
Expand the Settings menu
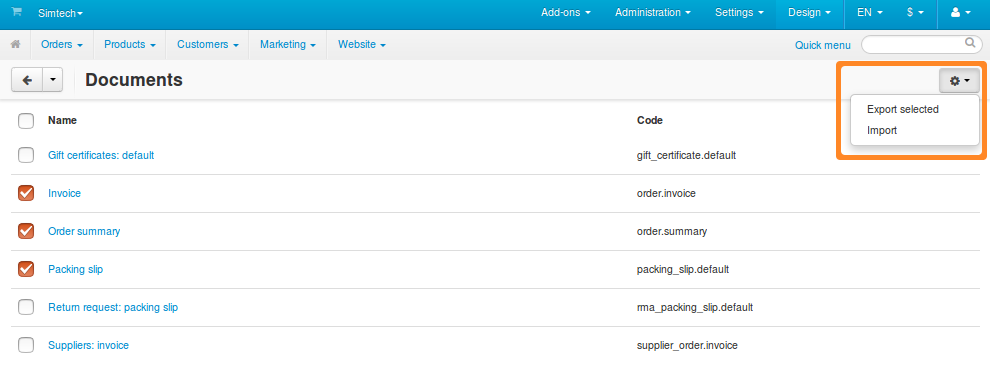pyautogui.click(x=739, y=13)
